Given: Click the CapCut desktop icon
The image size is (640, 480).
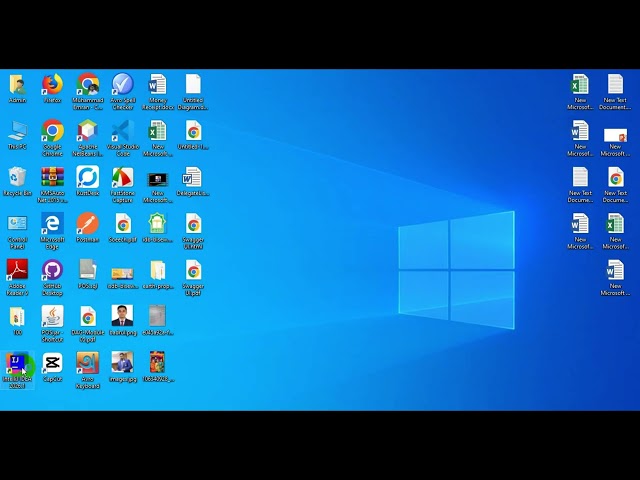Looking at the screenshot, I should pos(52,367).
